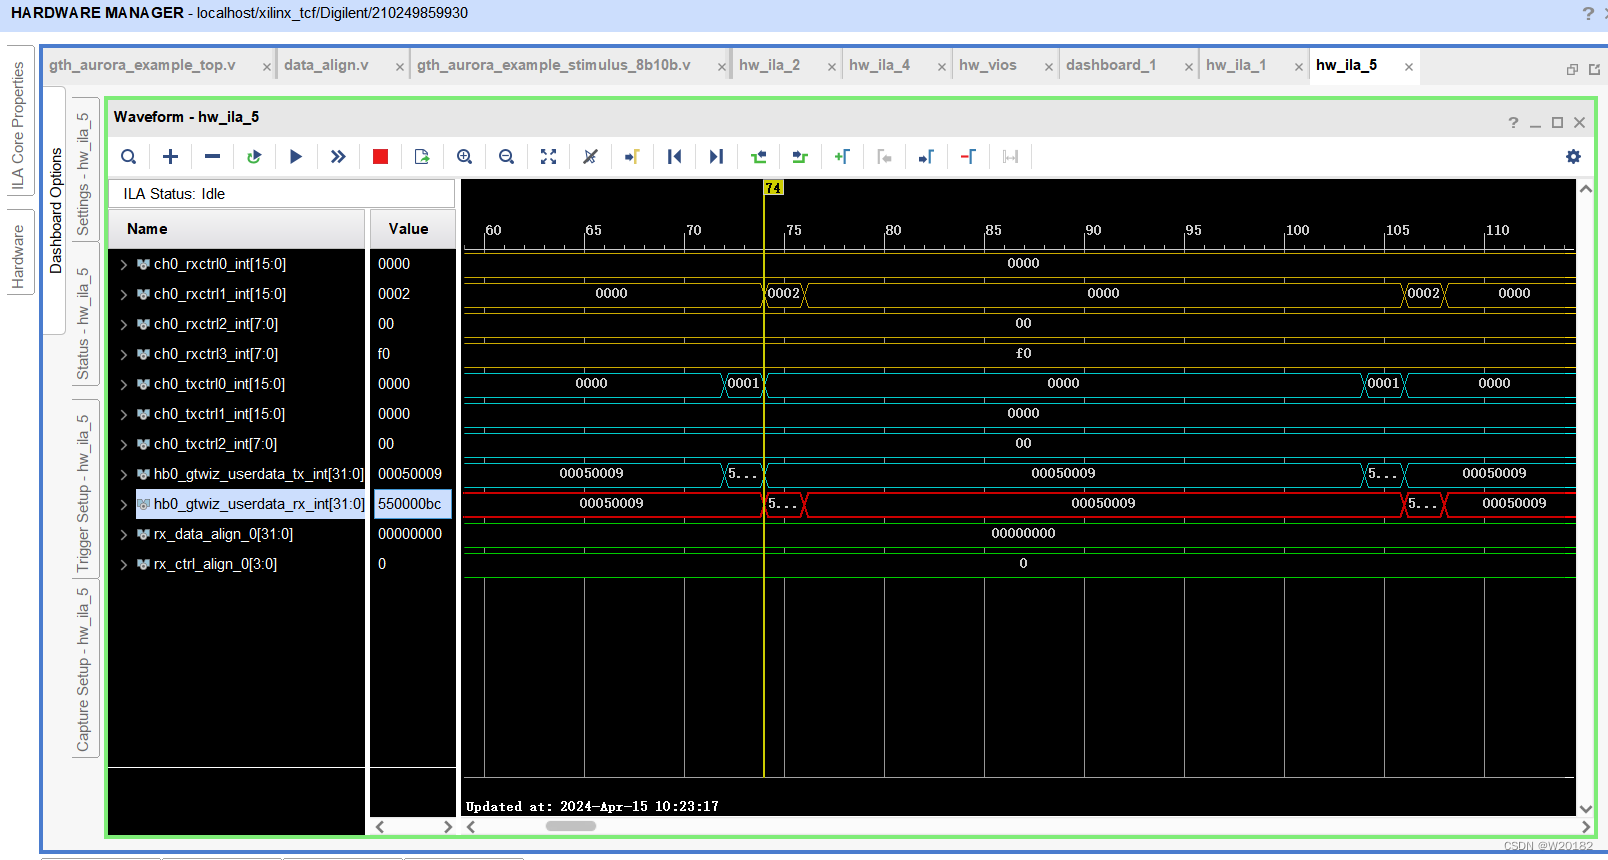Open Waveform panel help question mark
The height and width of the screenshot is (860, 1608).
point(1513,123)
